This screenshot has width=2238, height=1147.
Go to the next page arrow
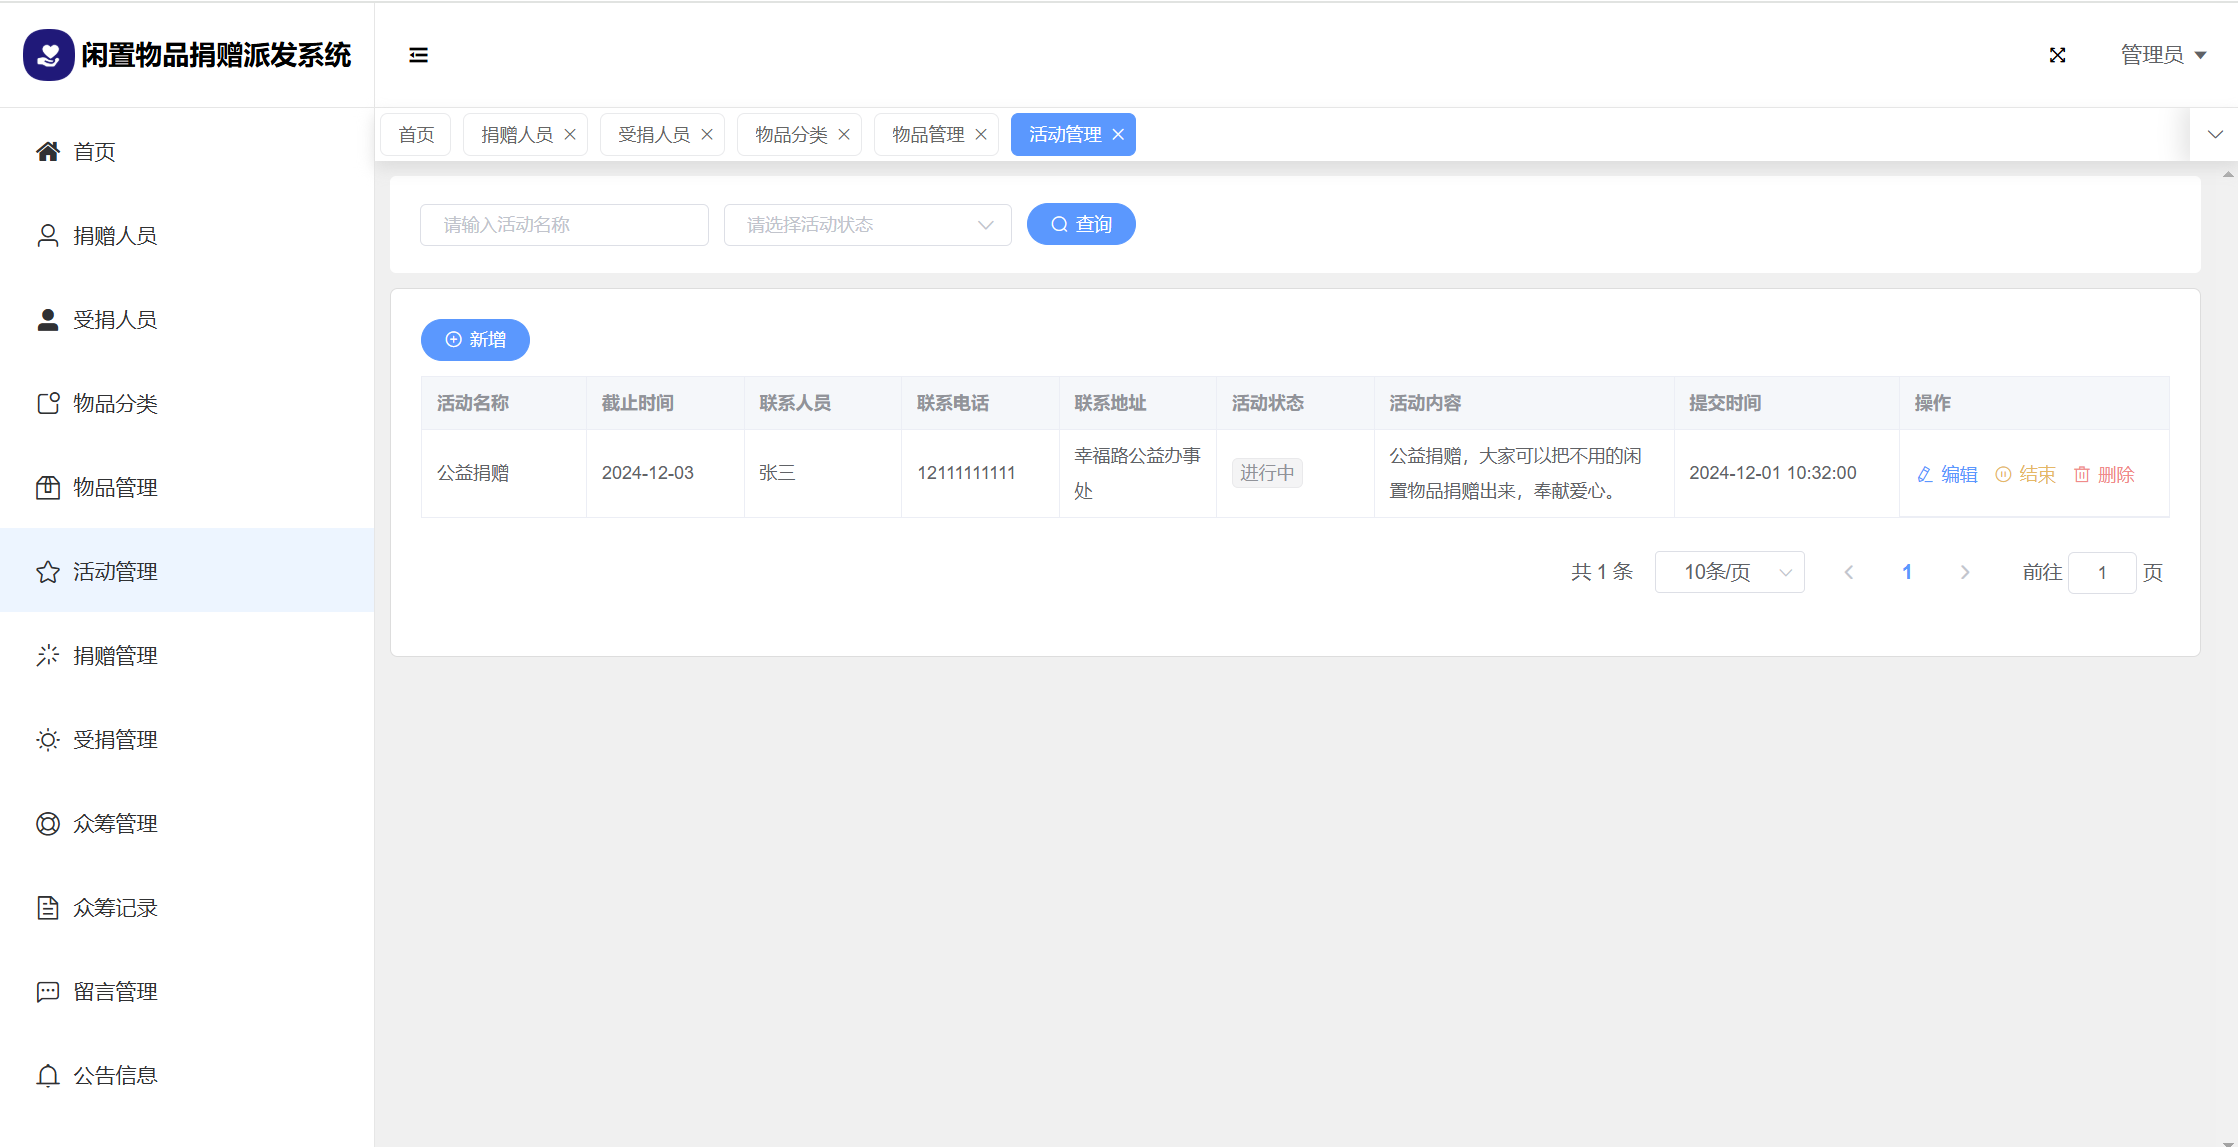(1964, 572)
